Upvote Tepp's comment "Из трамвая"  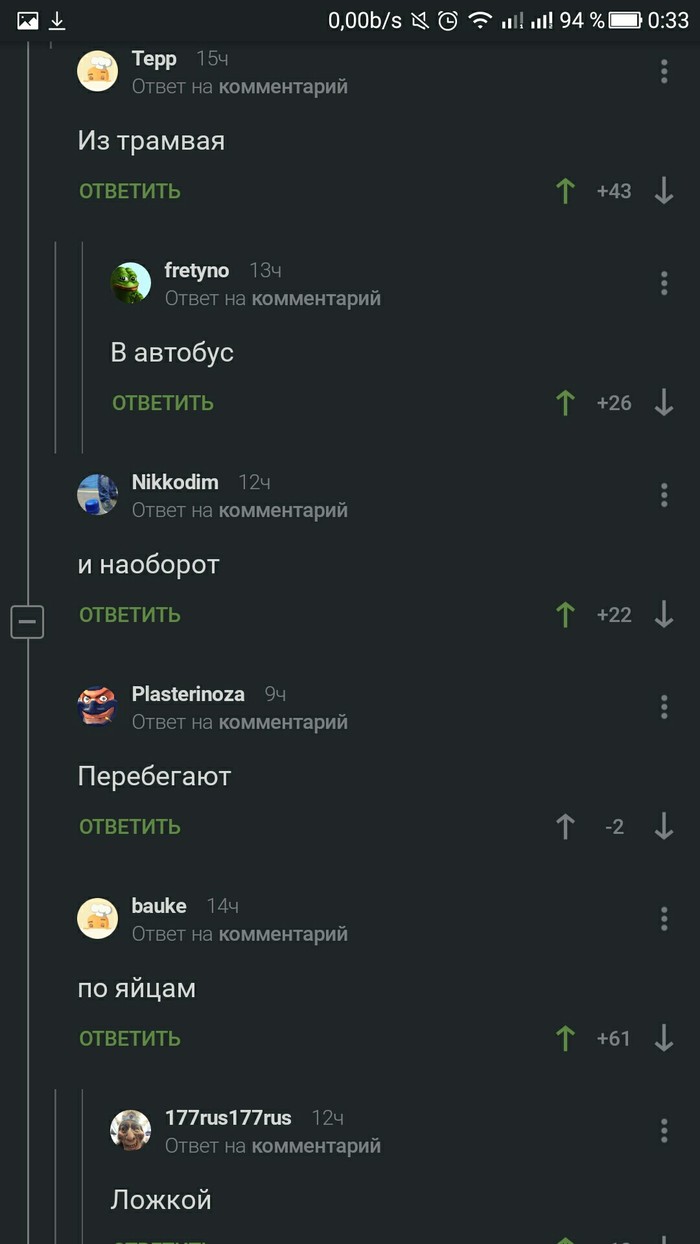[565, 191]
